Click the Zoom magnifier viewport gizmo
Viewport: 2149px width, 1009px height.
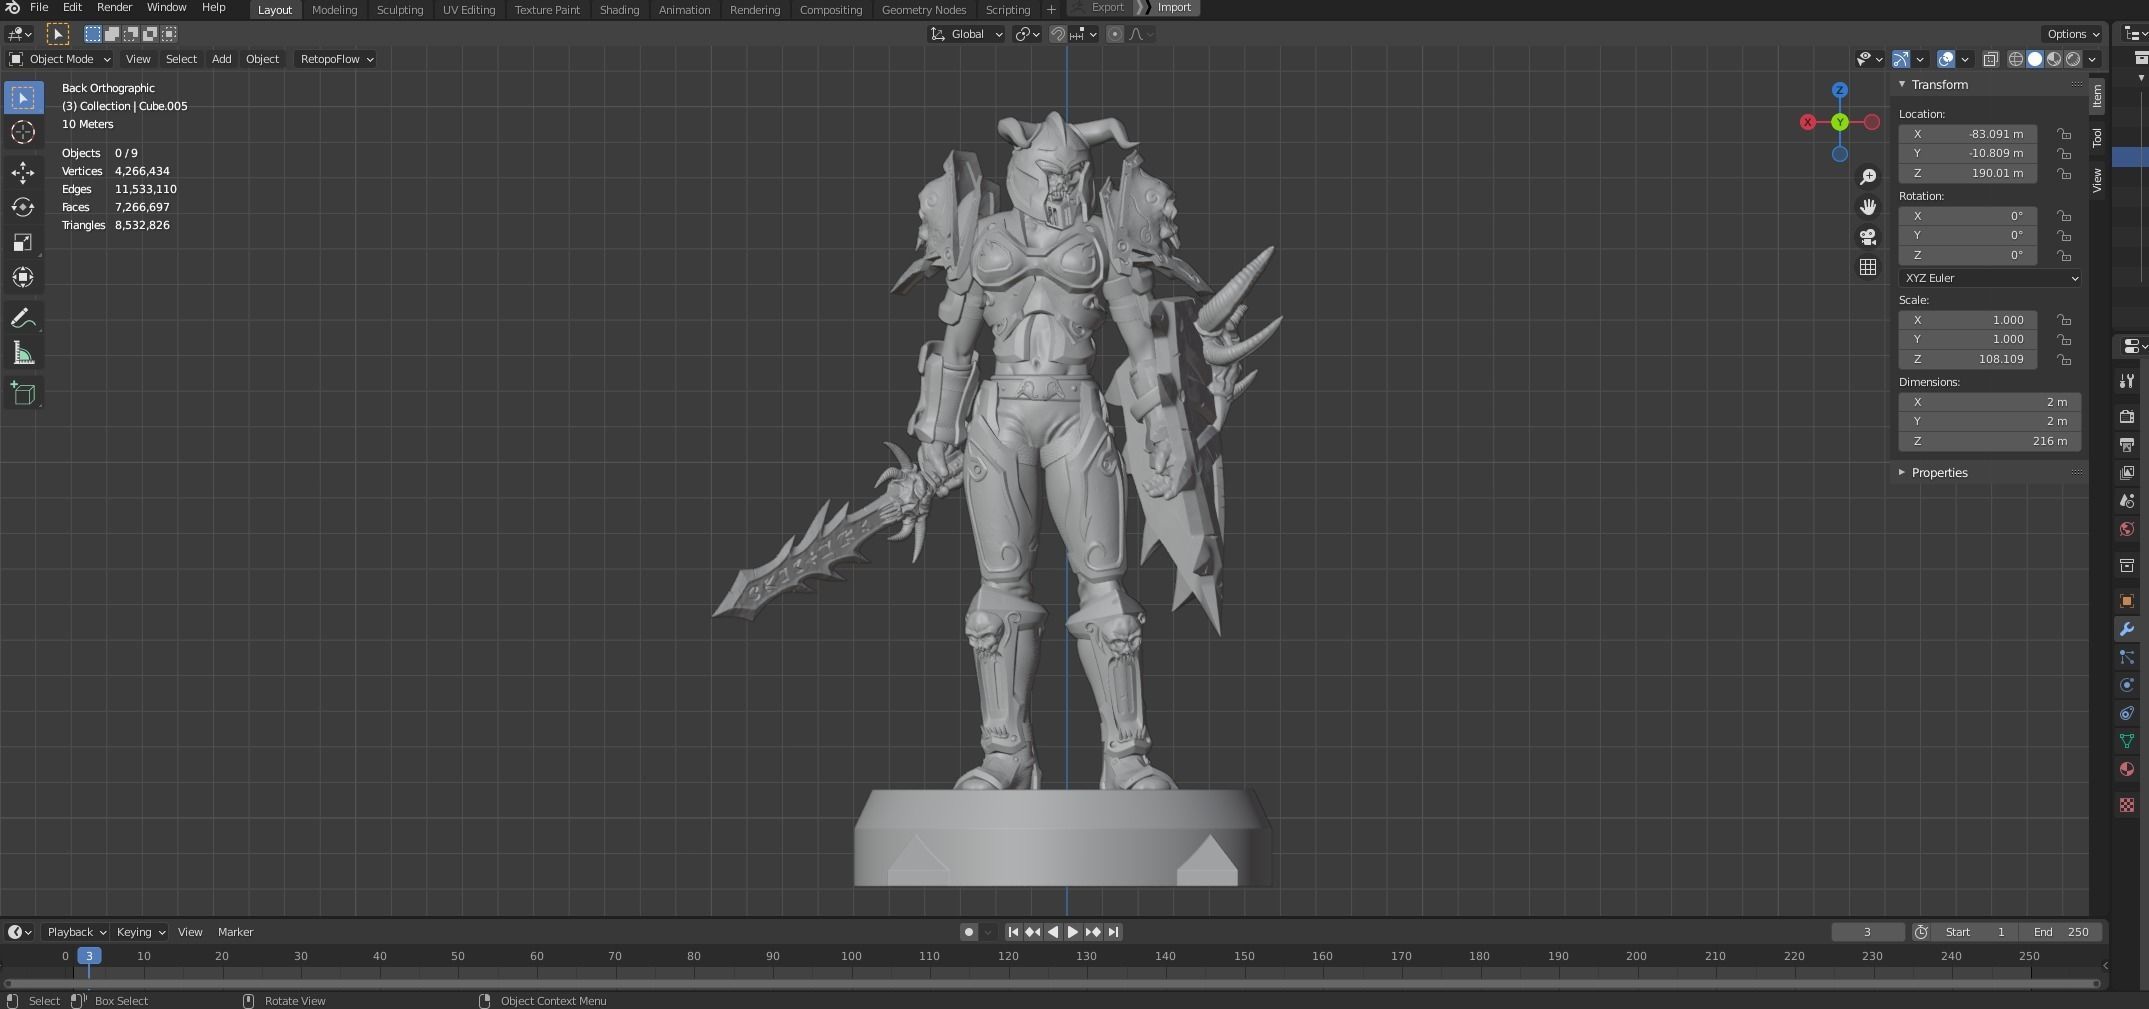click(1868, 177)
